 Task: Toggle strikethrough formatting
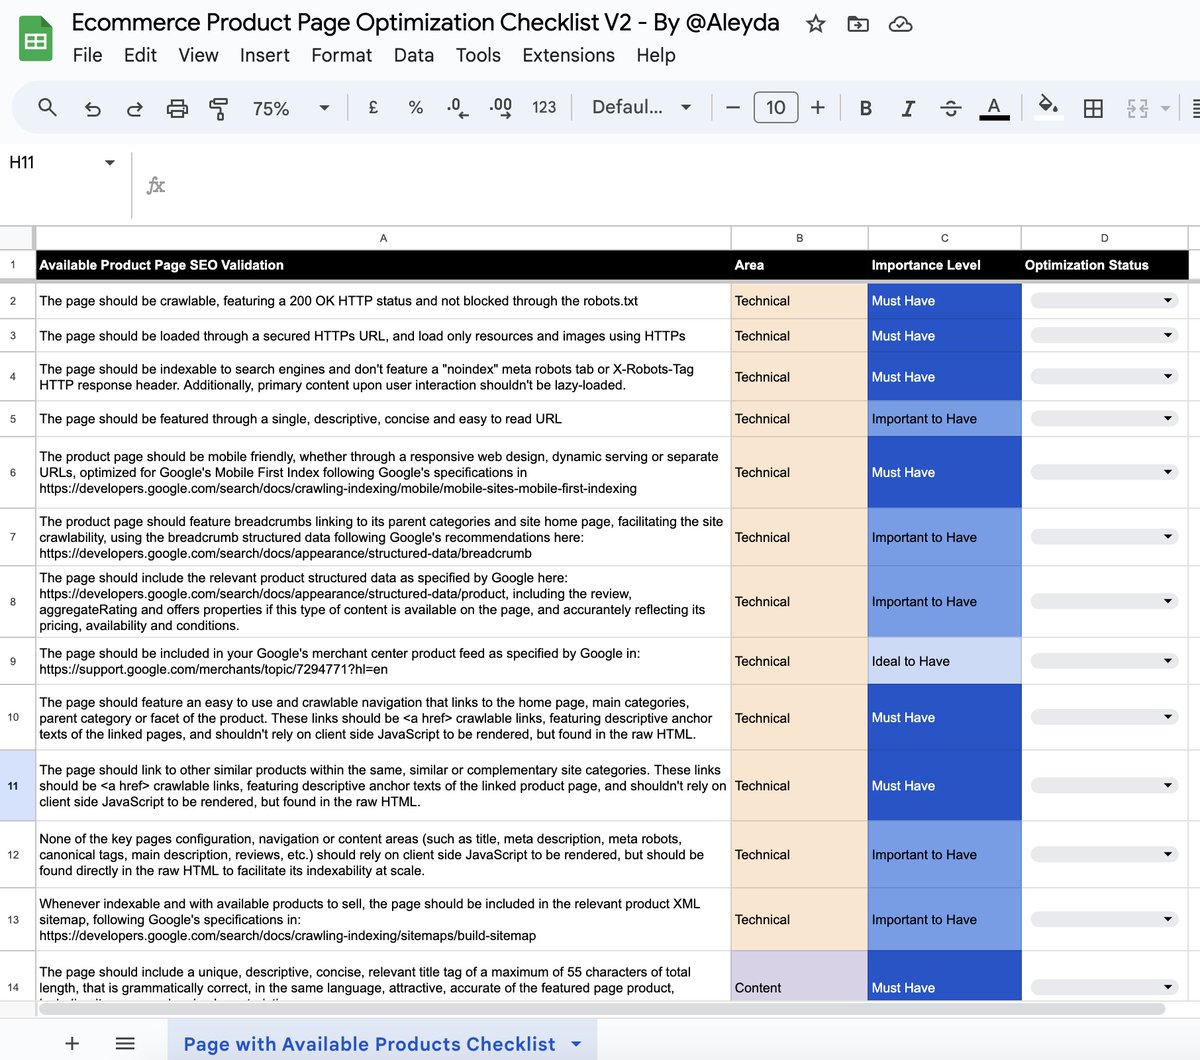[x=950, y=108]
